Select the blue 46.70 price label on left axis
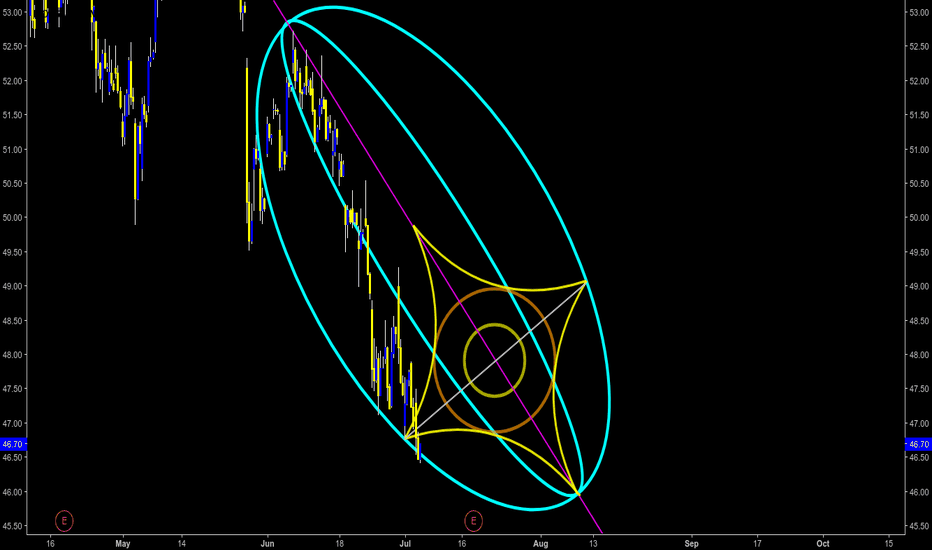The height and width of the screenshot is (550, 932). coord(13,444)
